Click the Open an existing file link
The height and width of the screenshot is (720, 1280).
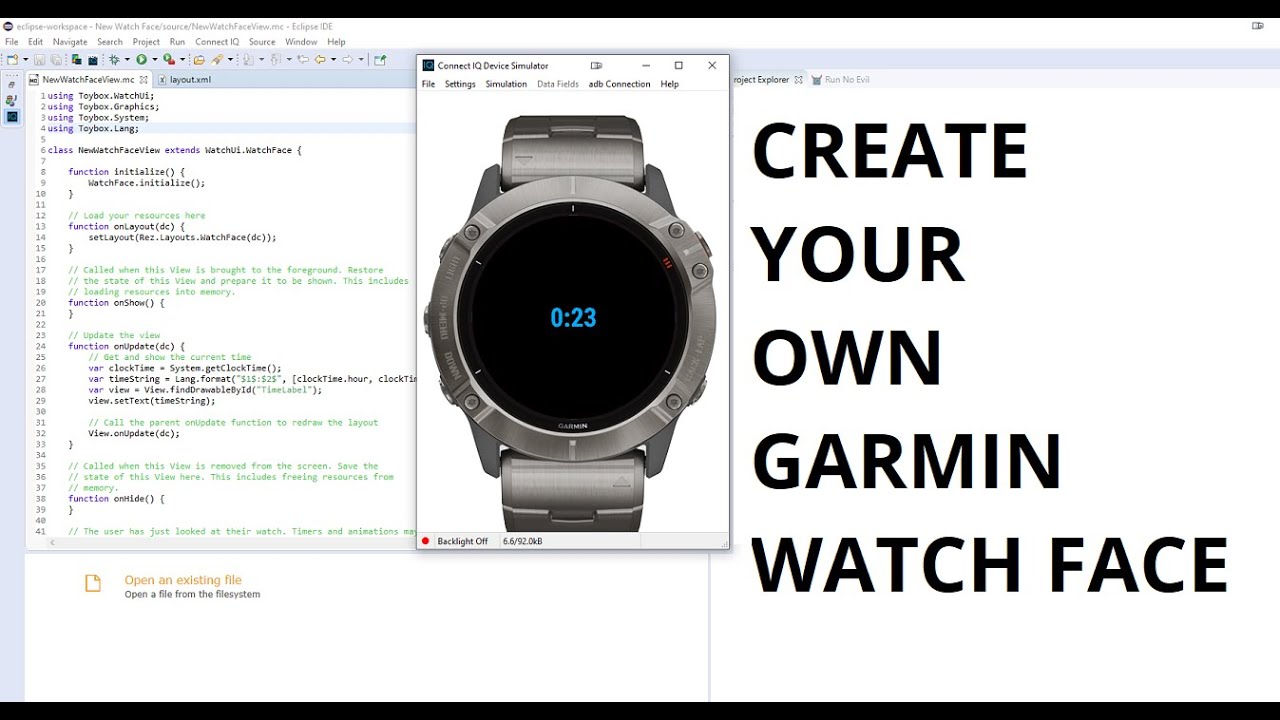pos(183,580)
